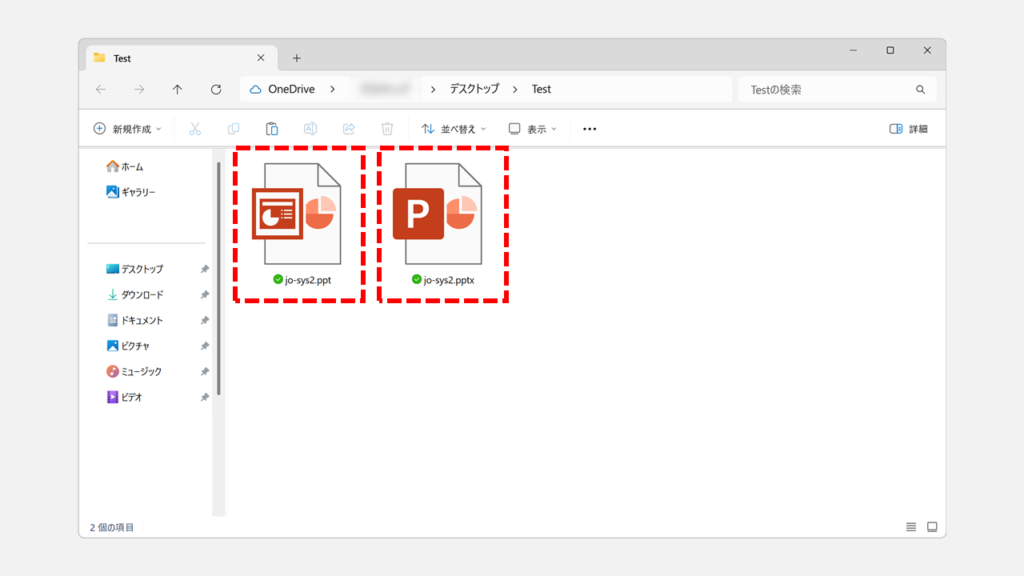Open the 表示 view dropdown

(x=533, y=129)
